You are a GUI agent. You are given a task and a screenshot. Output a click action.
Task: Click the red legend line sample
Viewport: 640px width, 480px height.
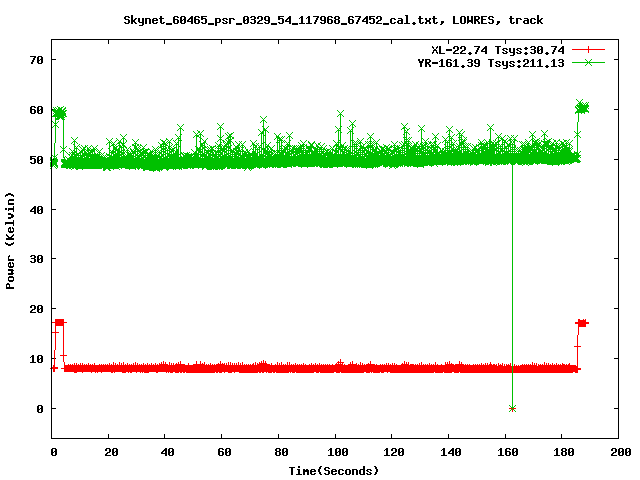pyautogui.click(x=588, y=50)
